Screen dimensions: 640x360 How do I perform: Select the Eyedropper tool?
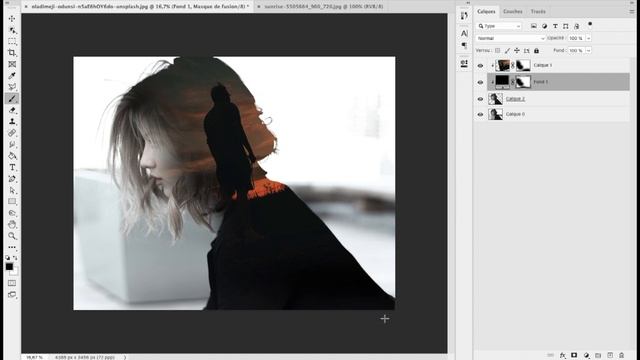point(12,76)
